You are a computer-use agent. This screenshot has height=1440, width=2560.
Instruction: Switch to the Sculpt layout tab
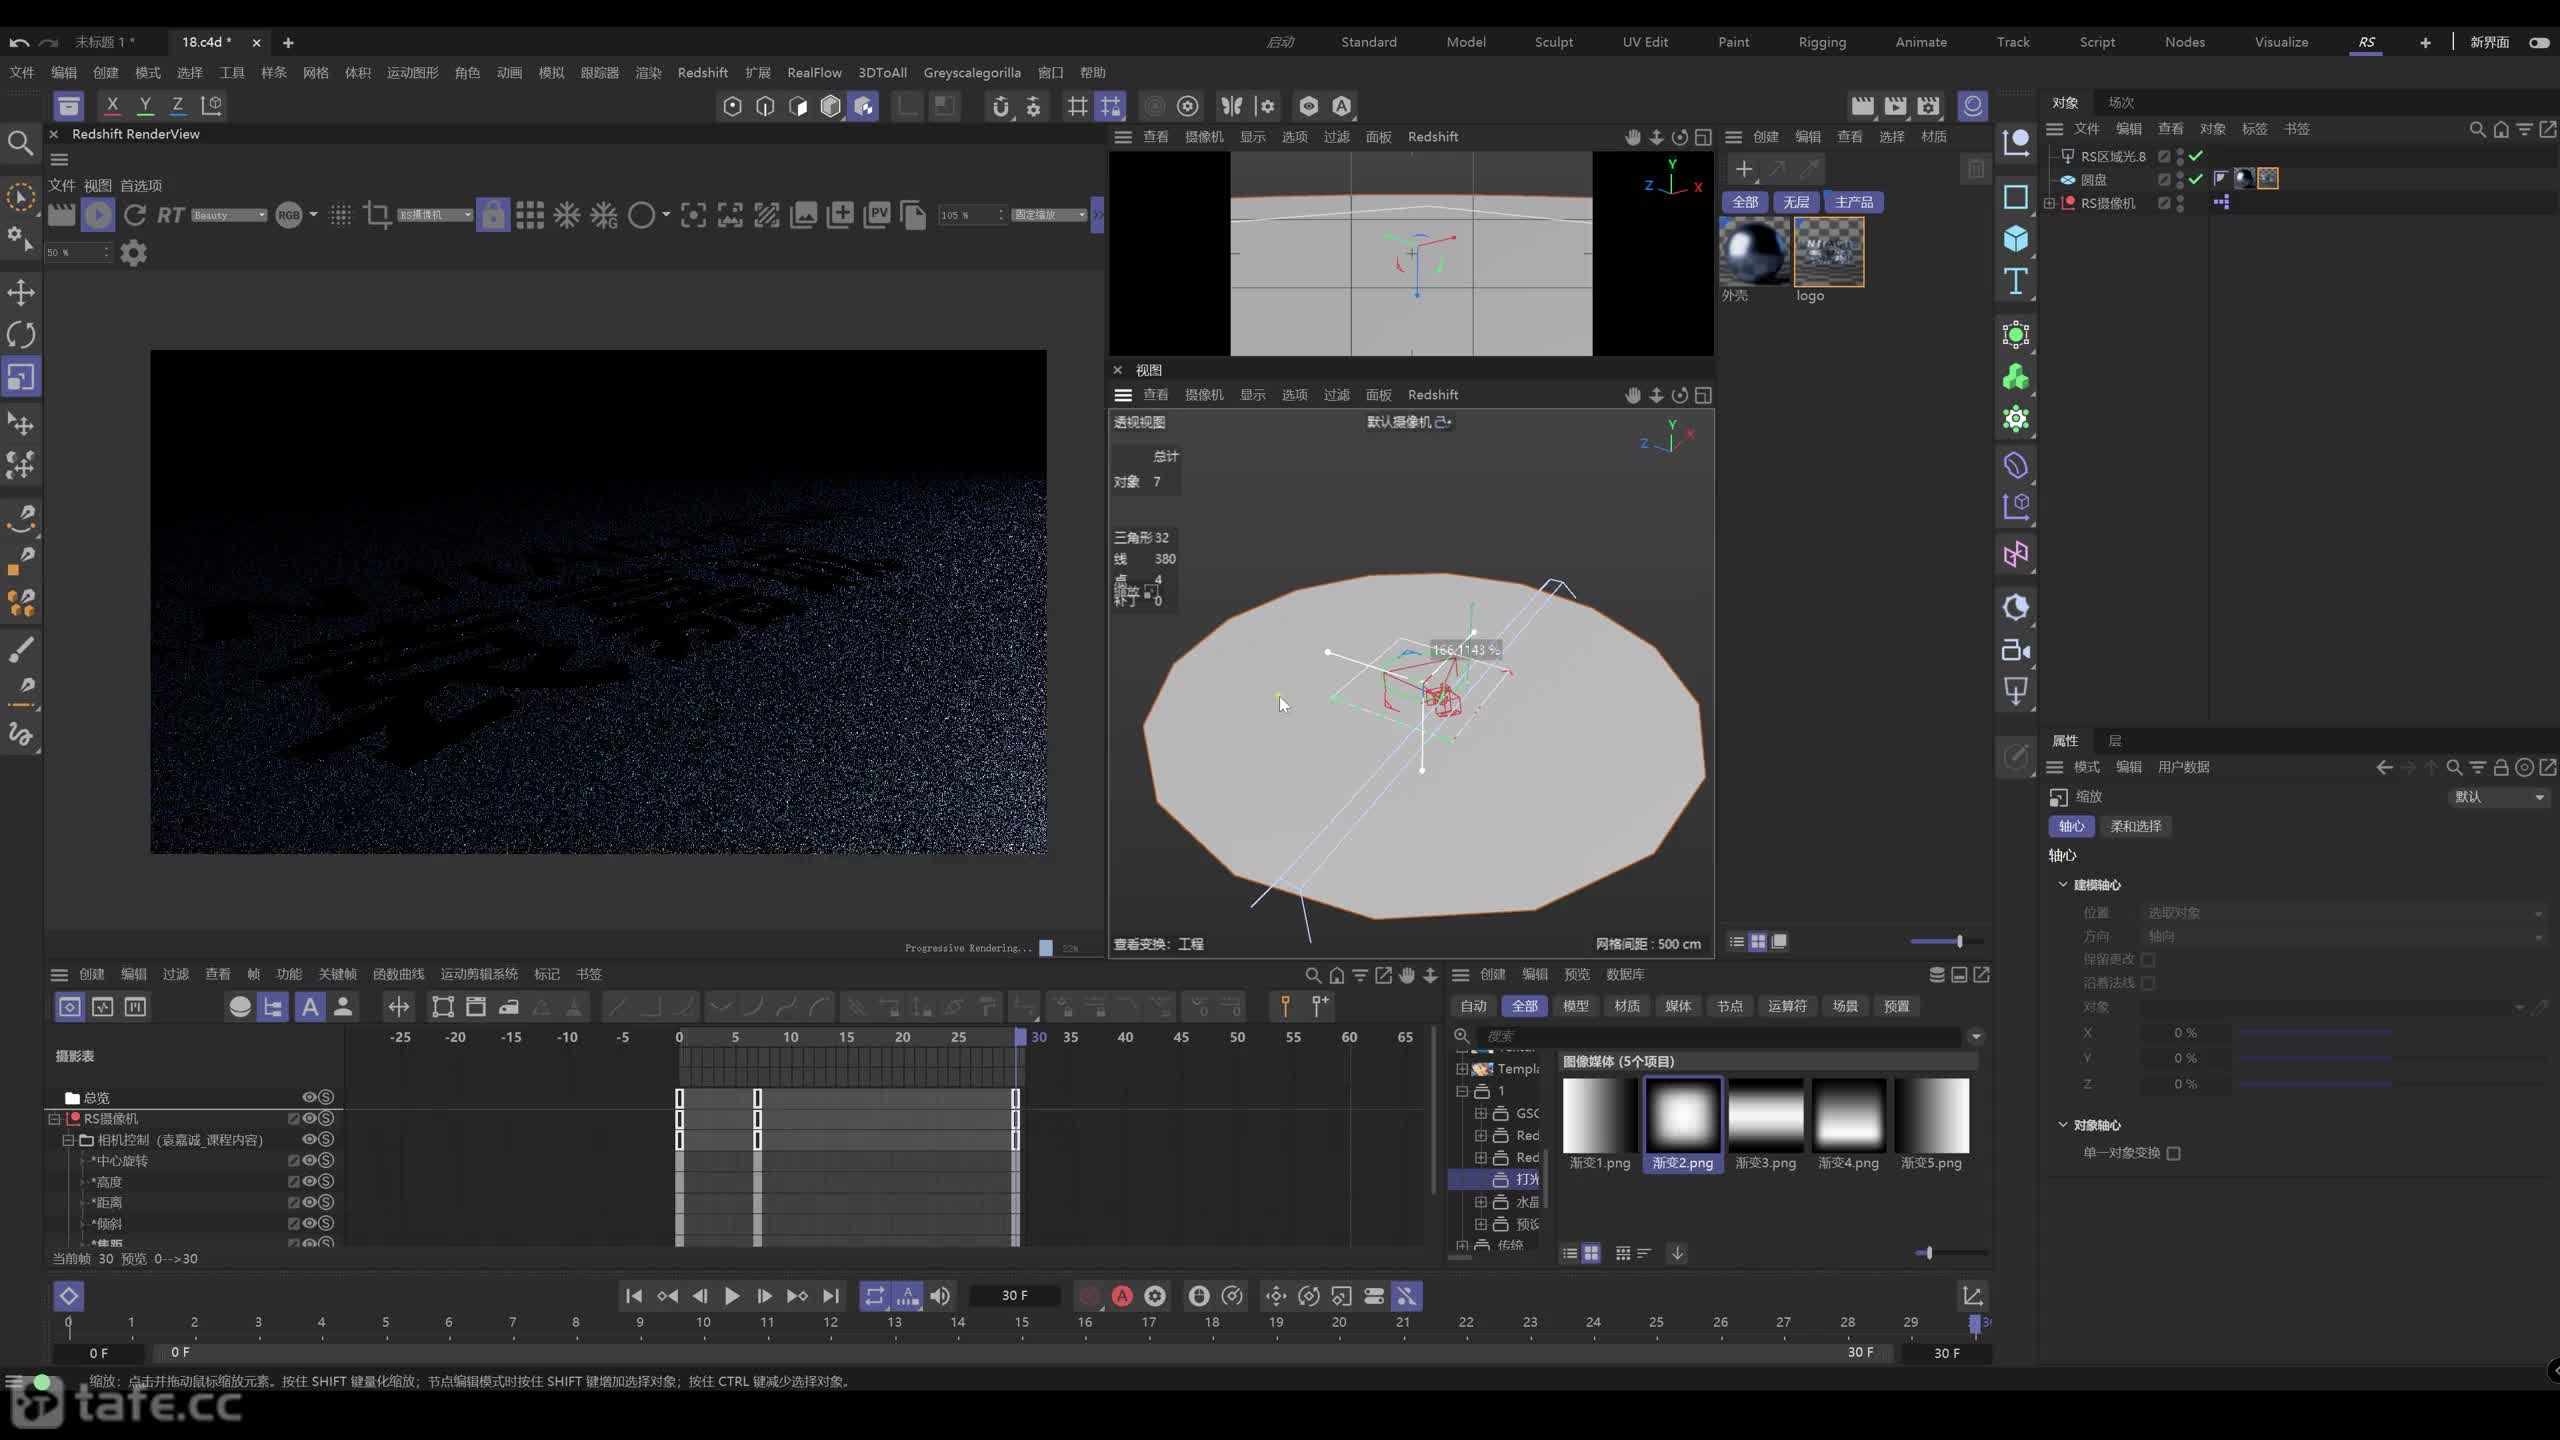[1554, 42]
